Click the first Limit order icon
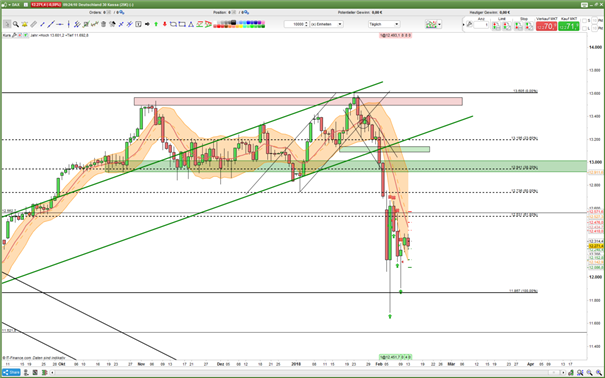Viewport: 605px width, 378px height. click(x=496, y=26)
